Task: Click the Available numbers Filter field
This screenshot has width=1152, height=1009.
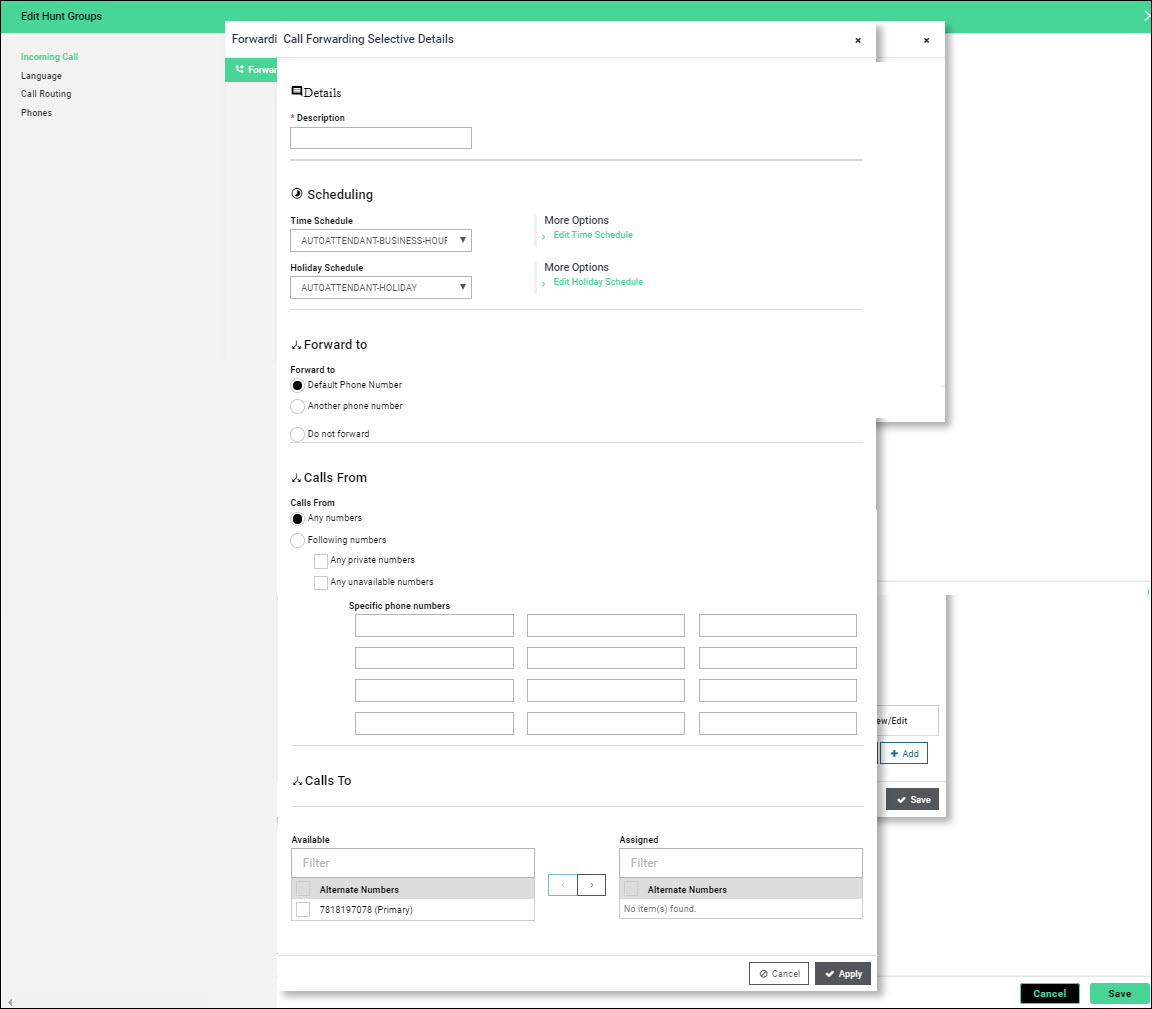Action: 413,863
